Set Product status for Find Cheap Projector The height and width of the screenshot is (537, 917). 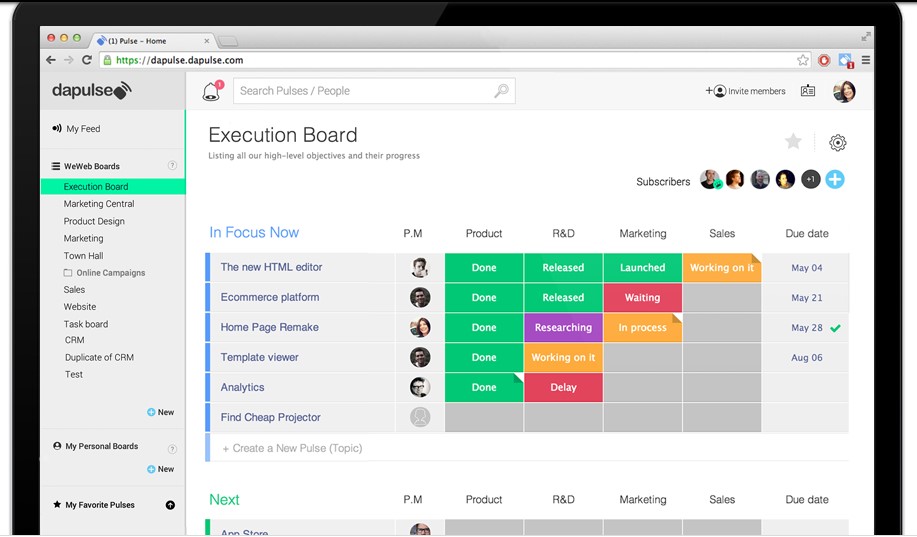coord(484,417)
